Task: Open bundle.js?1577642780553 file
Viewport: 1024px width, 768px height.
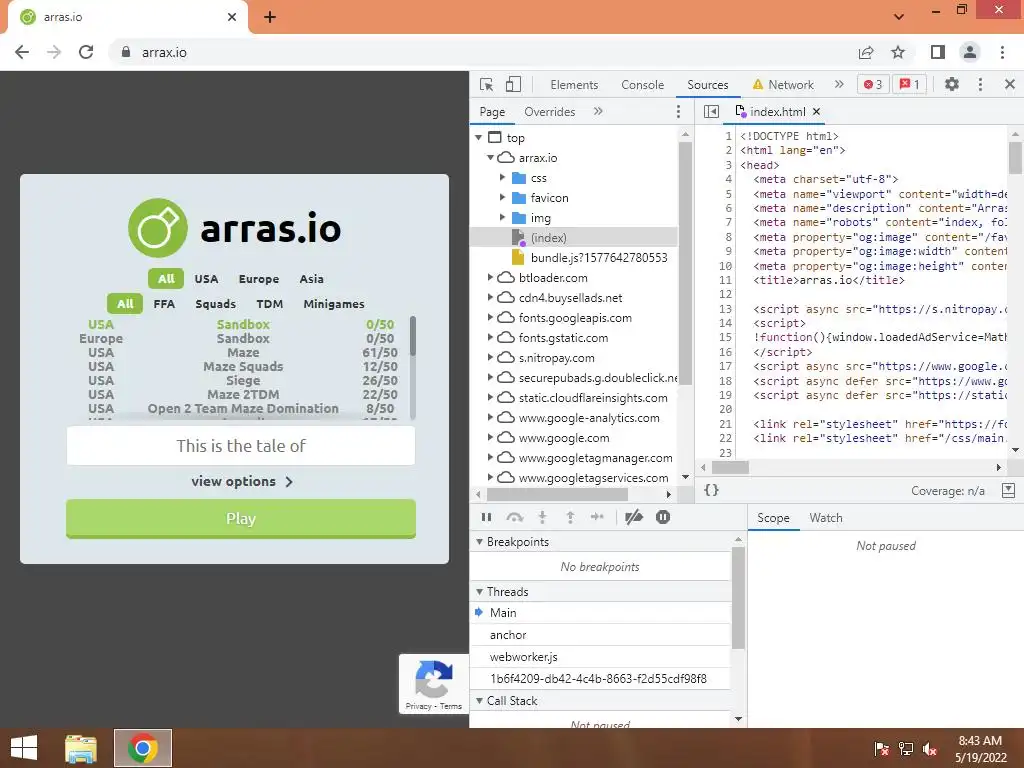Action: point(599,257)
